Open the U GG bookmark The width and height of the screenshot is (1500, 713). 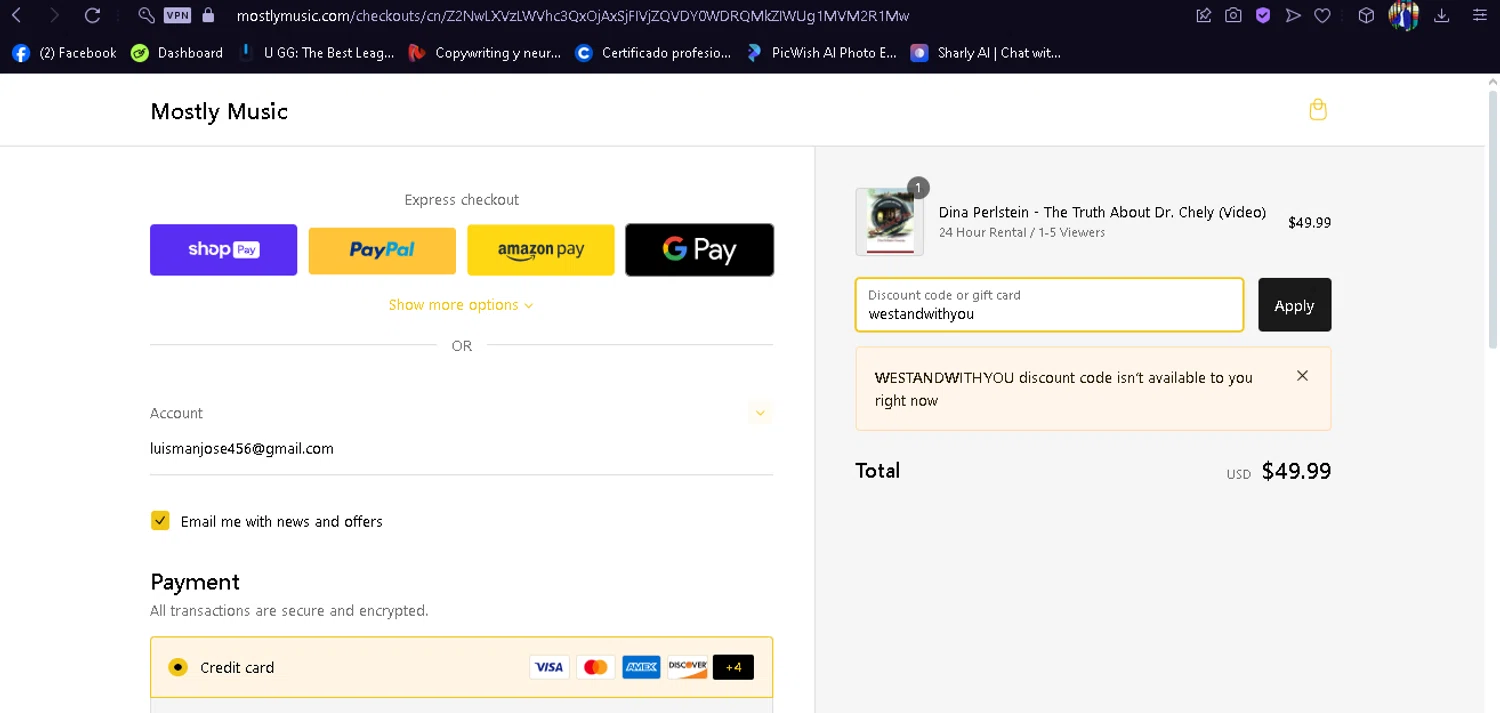pyautogui.click(x=316, y=53)
